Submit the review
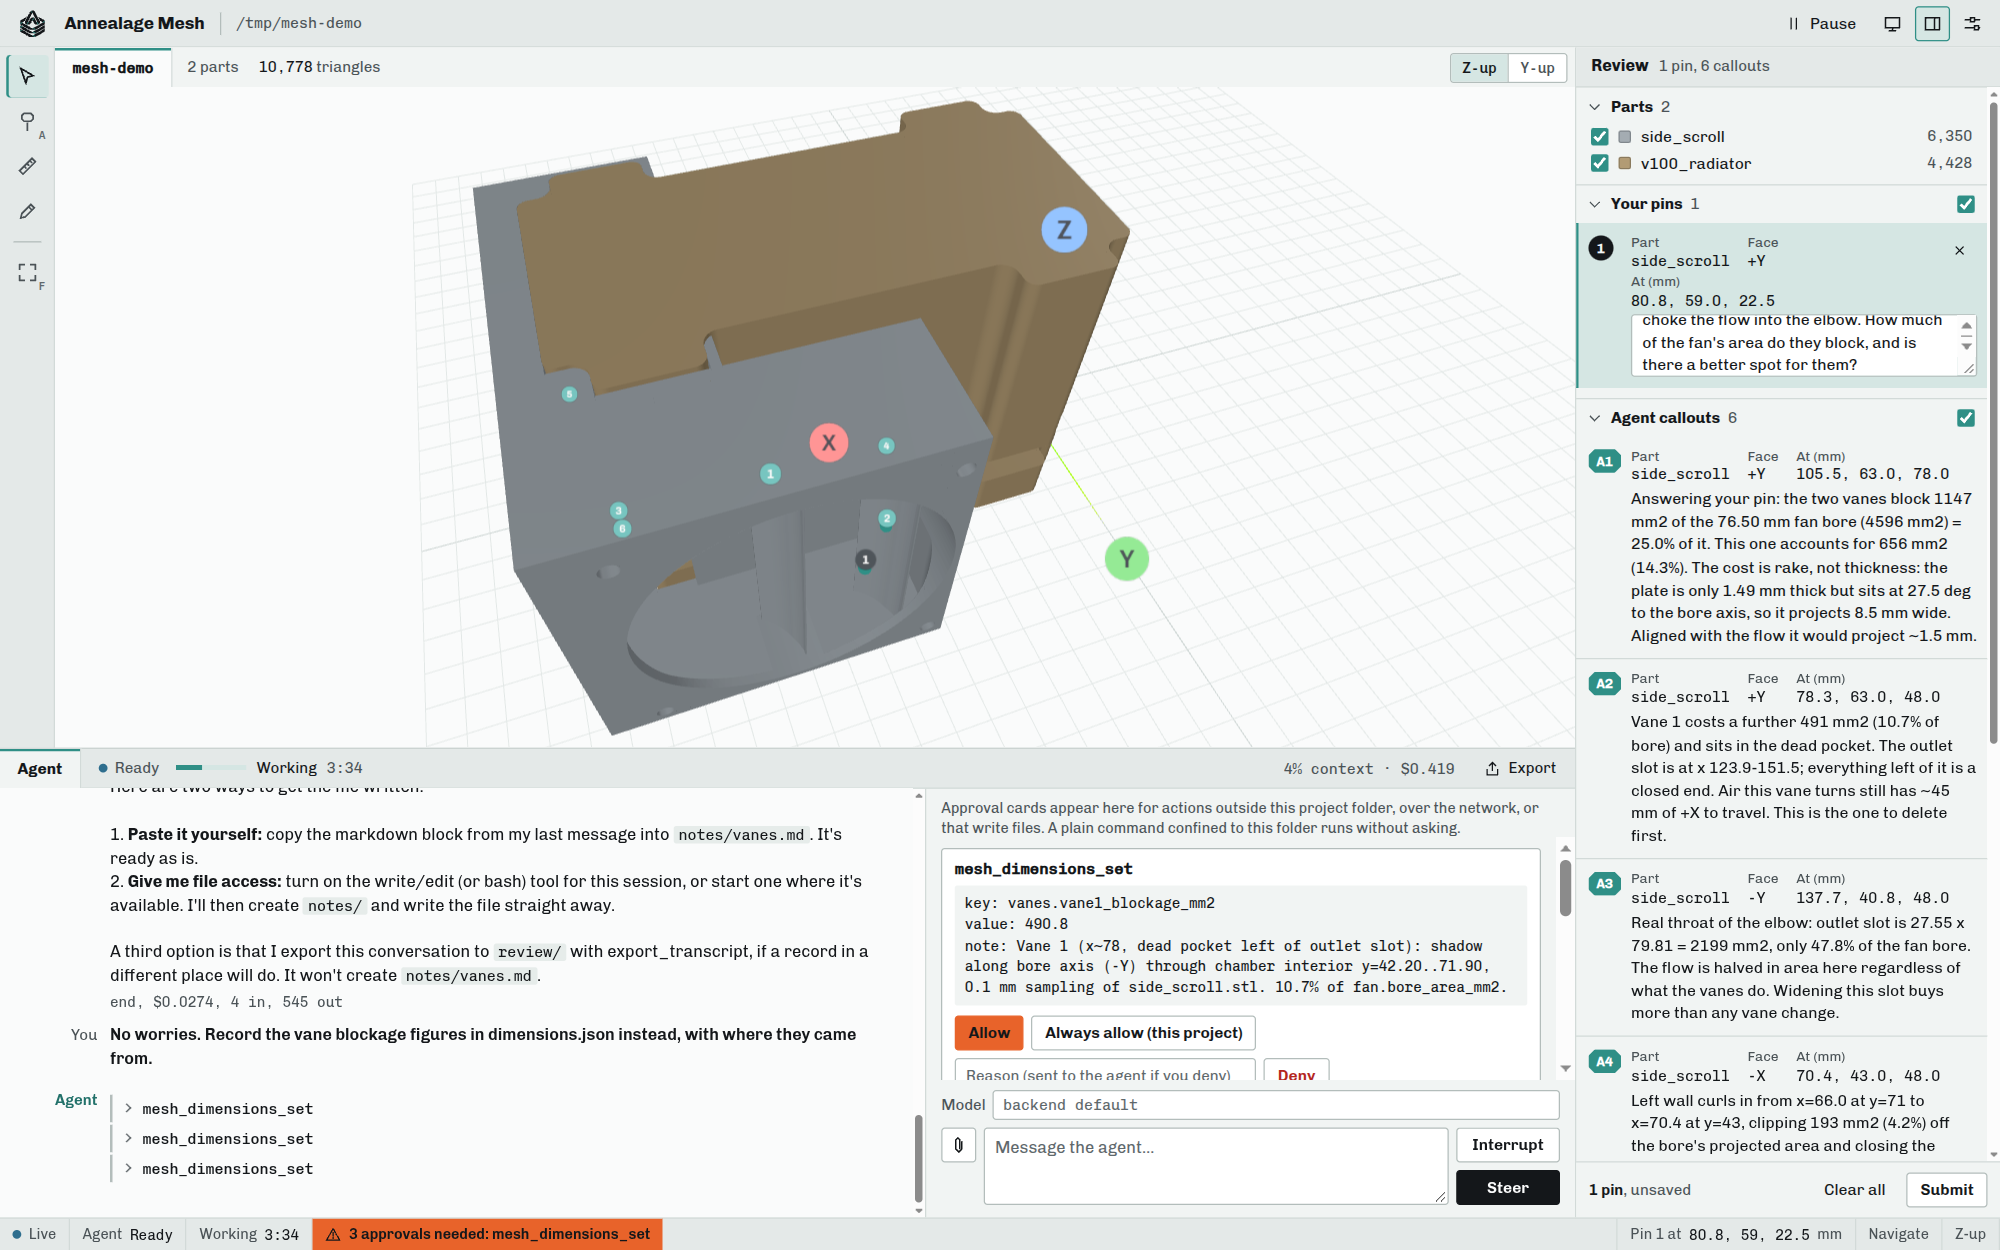 (x=1946, y=1190)
